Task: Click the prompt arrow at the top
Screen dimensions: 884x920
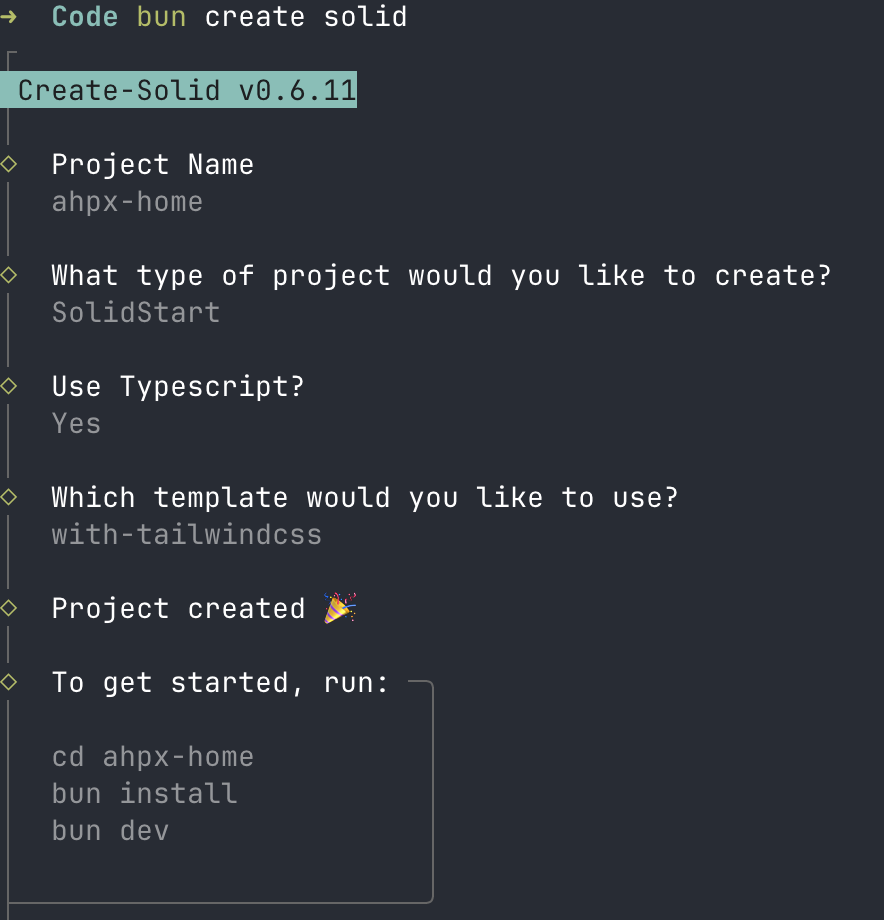Action: tap(9, 17)
